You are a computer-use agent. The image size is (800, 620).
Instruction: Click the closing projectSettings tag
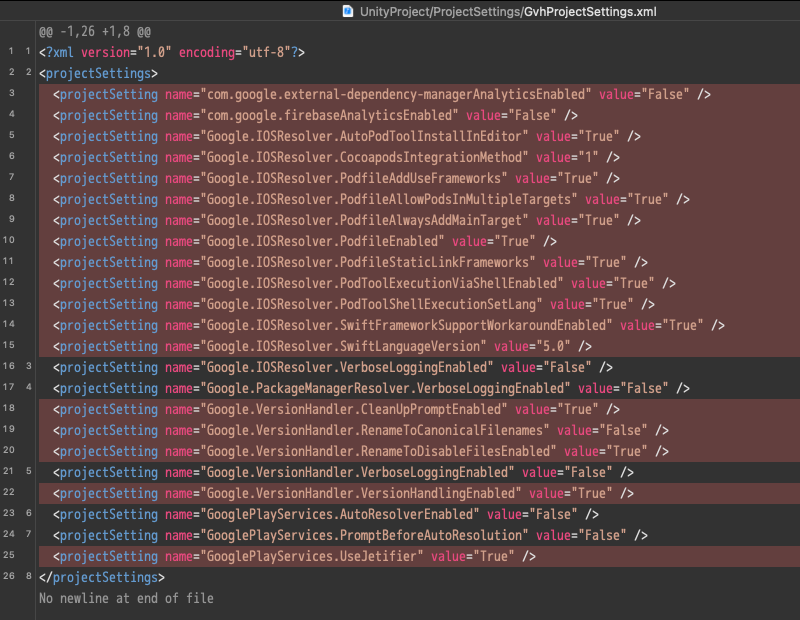tap(100, 576)
